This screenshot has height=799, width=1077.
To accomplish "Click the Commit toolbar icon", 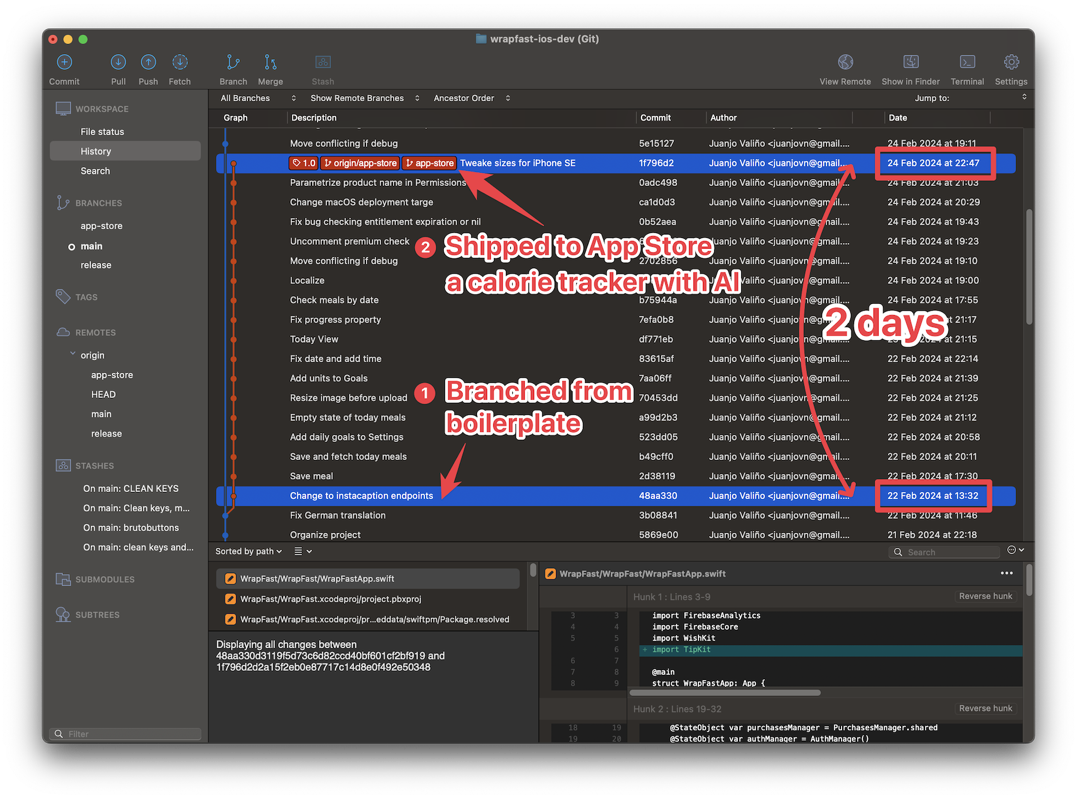I will [x=63, y=62].
